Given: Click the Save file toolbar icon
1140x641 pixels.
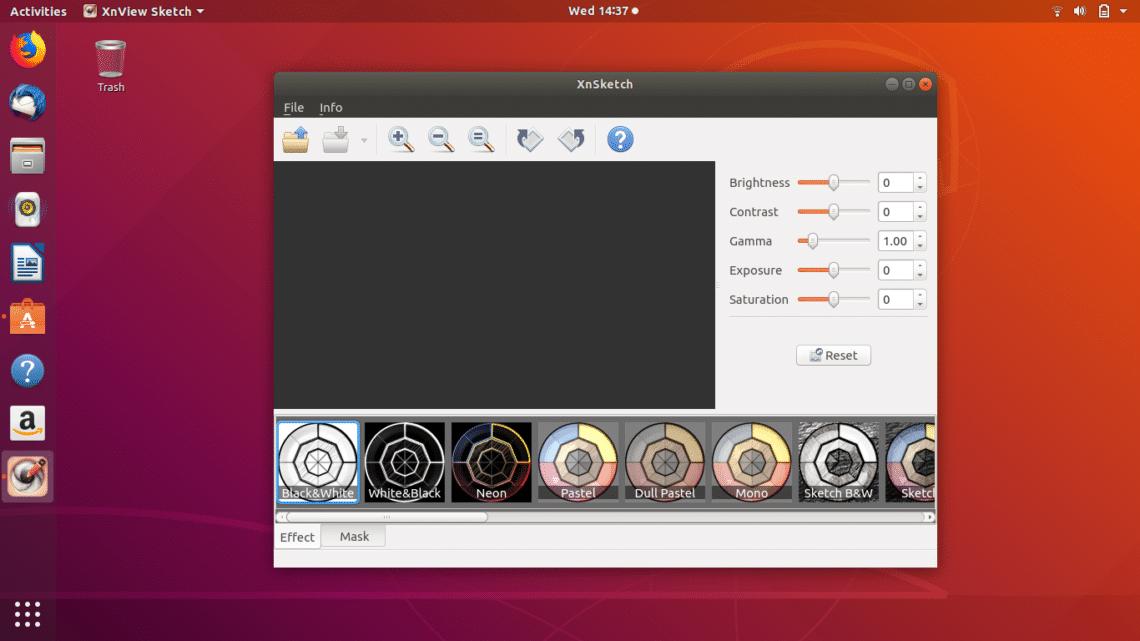Looking at the screenshot, I should (x=337, y=139).
